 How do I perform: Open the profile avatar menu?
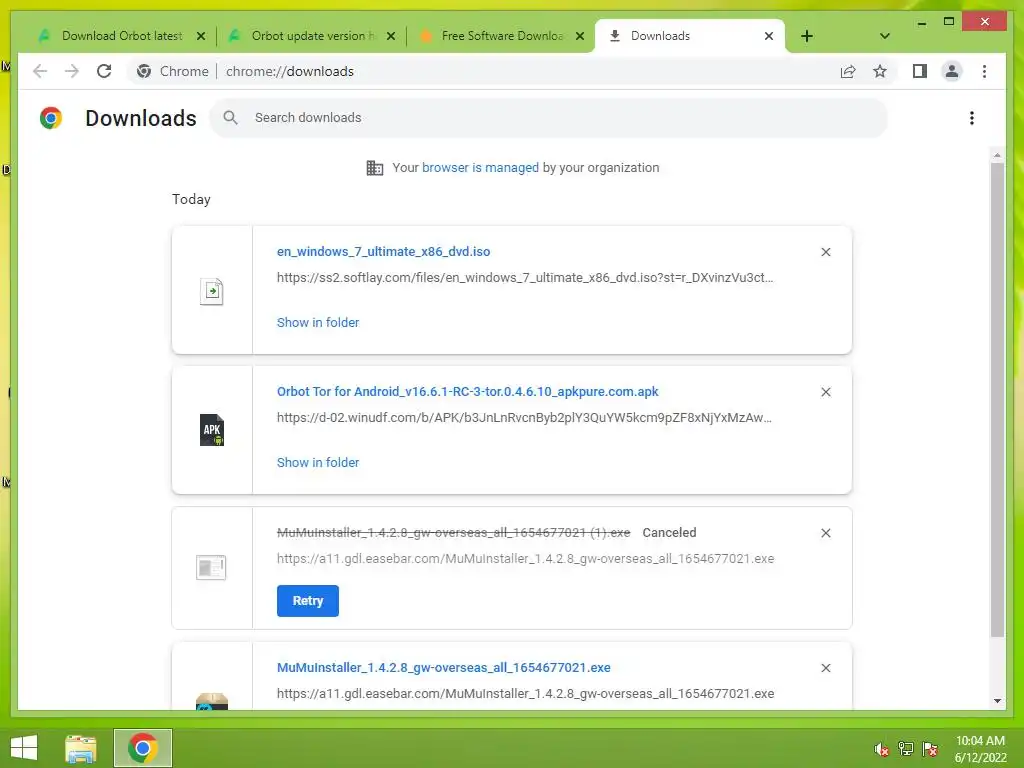pos(952,71)
